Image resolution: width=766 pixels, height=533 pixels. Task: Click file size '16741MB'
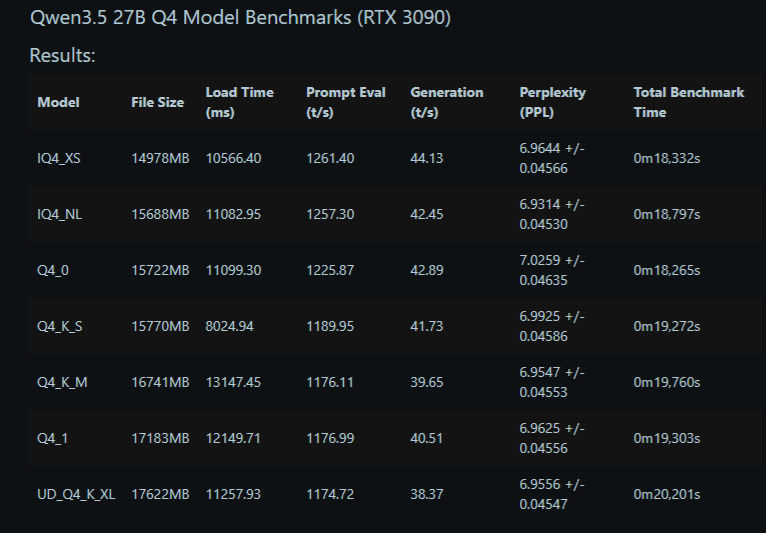160,382
